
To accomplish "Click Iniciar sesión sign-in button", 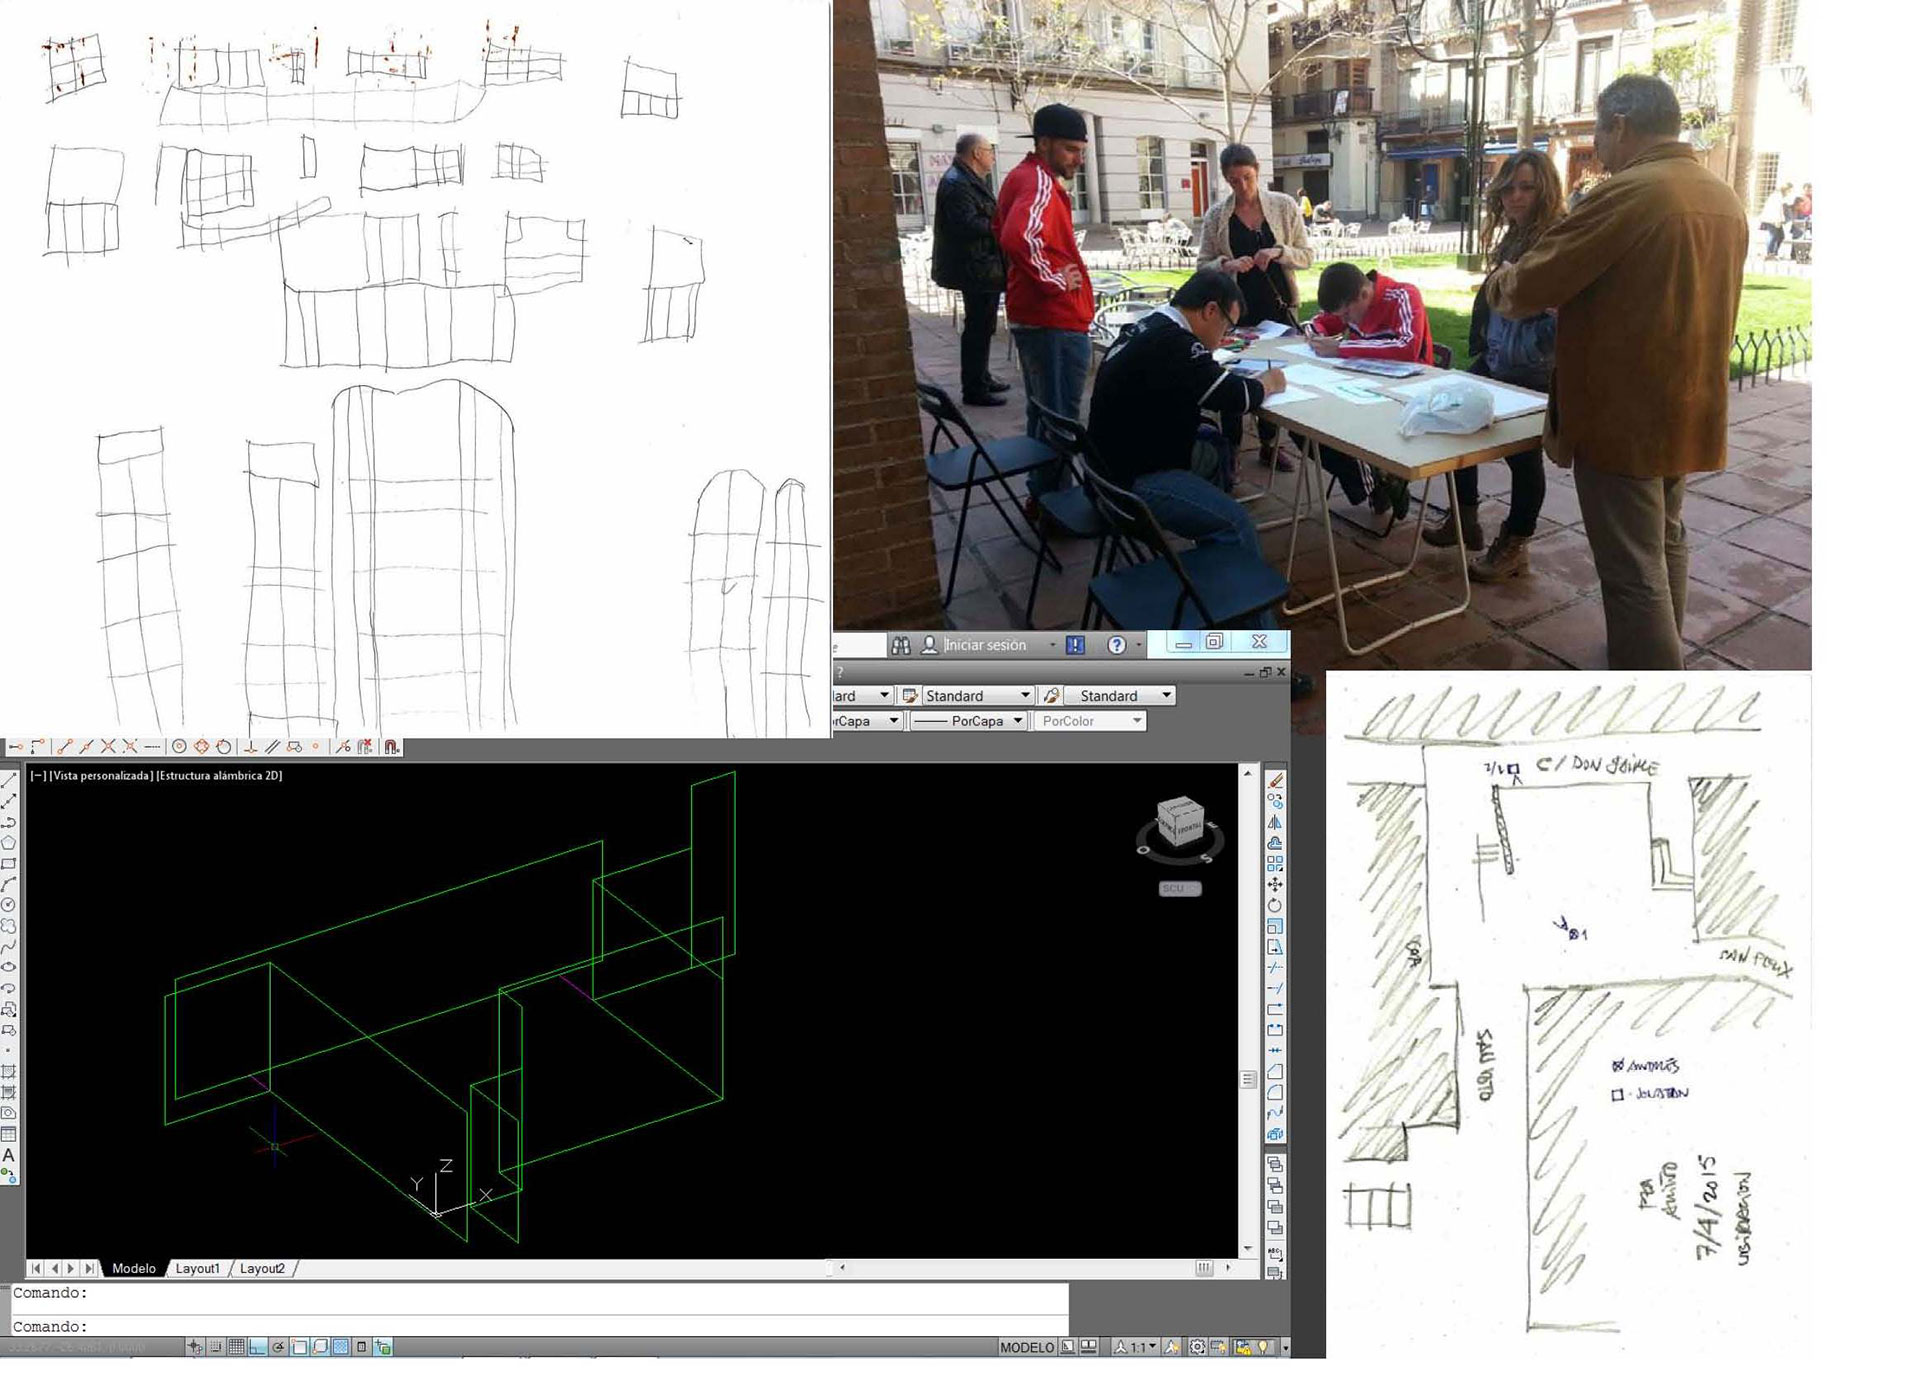I will point(985,645).
